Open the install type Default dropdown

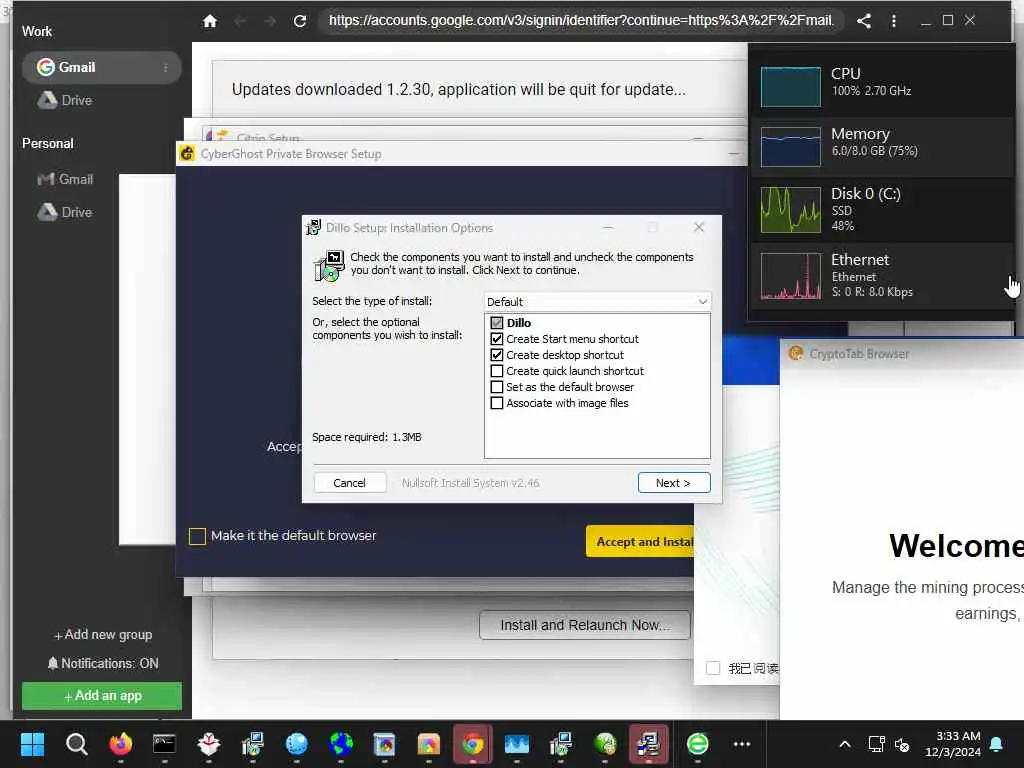coord(597,302)
